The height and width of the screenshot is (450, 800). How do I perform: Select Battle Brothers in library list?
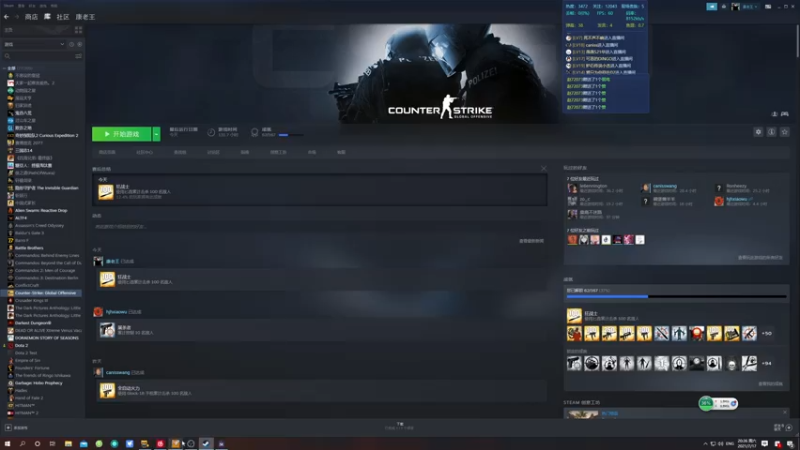coord(29,248)
